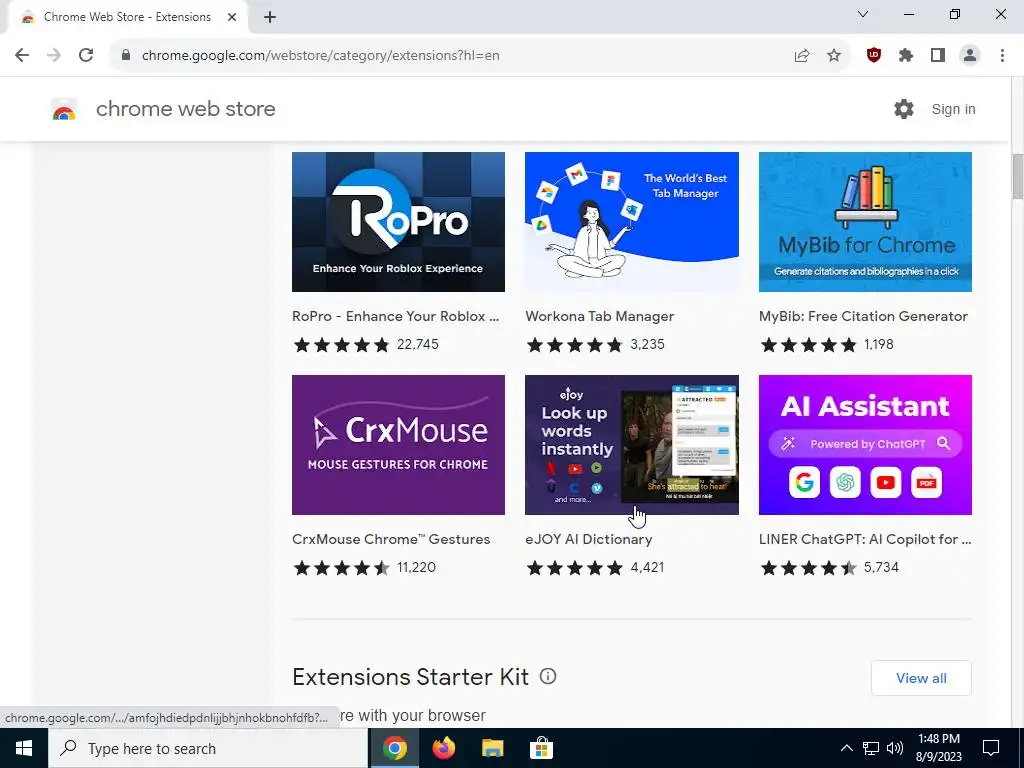
Task: Select the Chrome Web Store - Extensions tab
Action: tap(127, 17)
